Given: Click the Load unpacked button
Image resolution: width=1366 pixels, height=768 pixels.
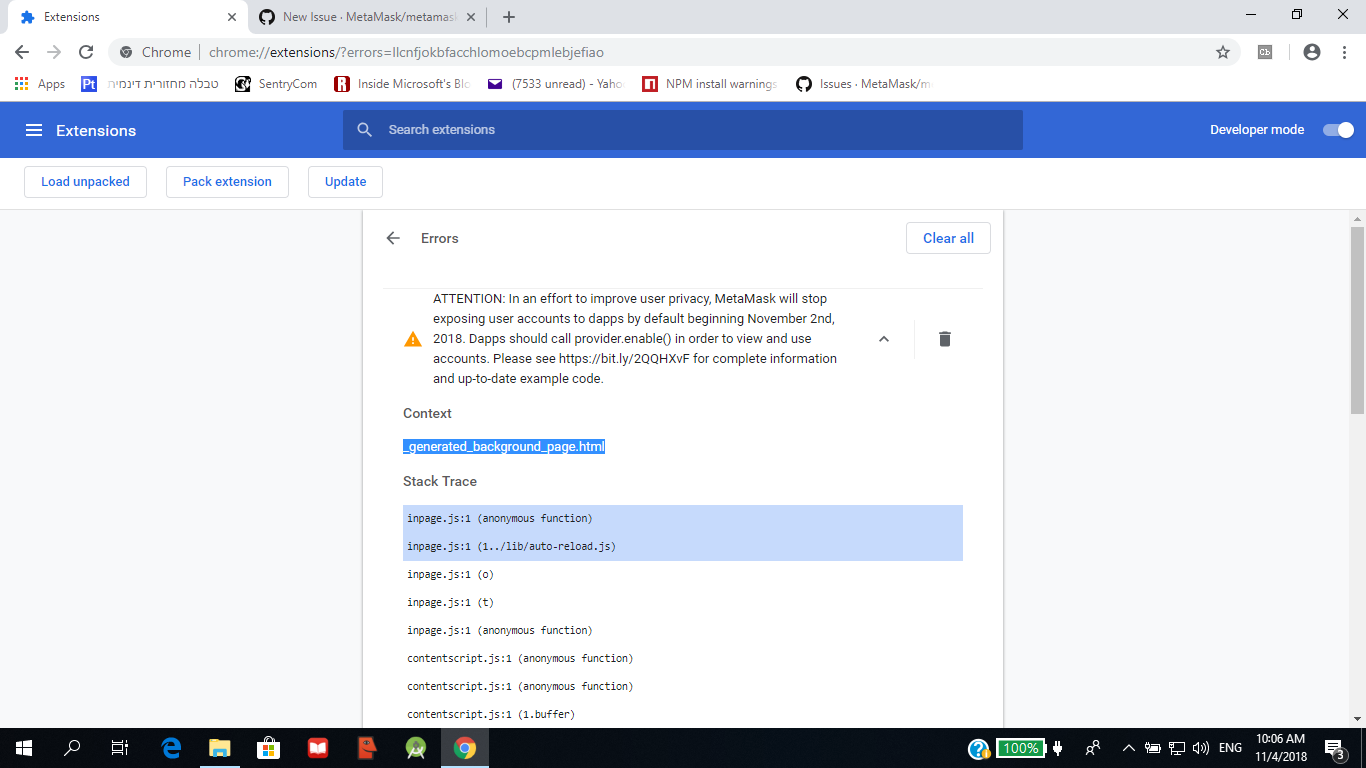Looking at the screenshot, I should [85, 181].
